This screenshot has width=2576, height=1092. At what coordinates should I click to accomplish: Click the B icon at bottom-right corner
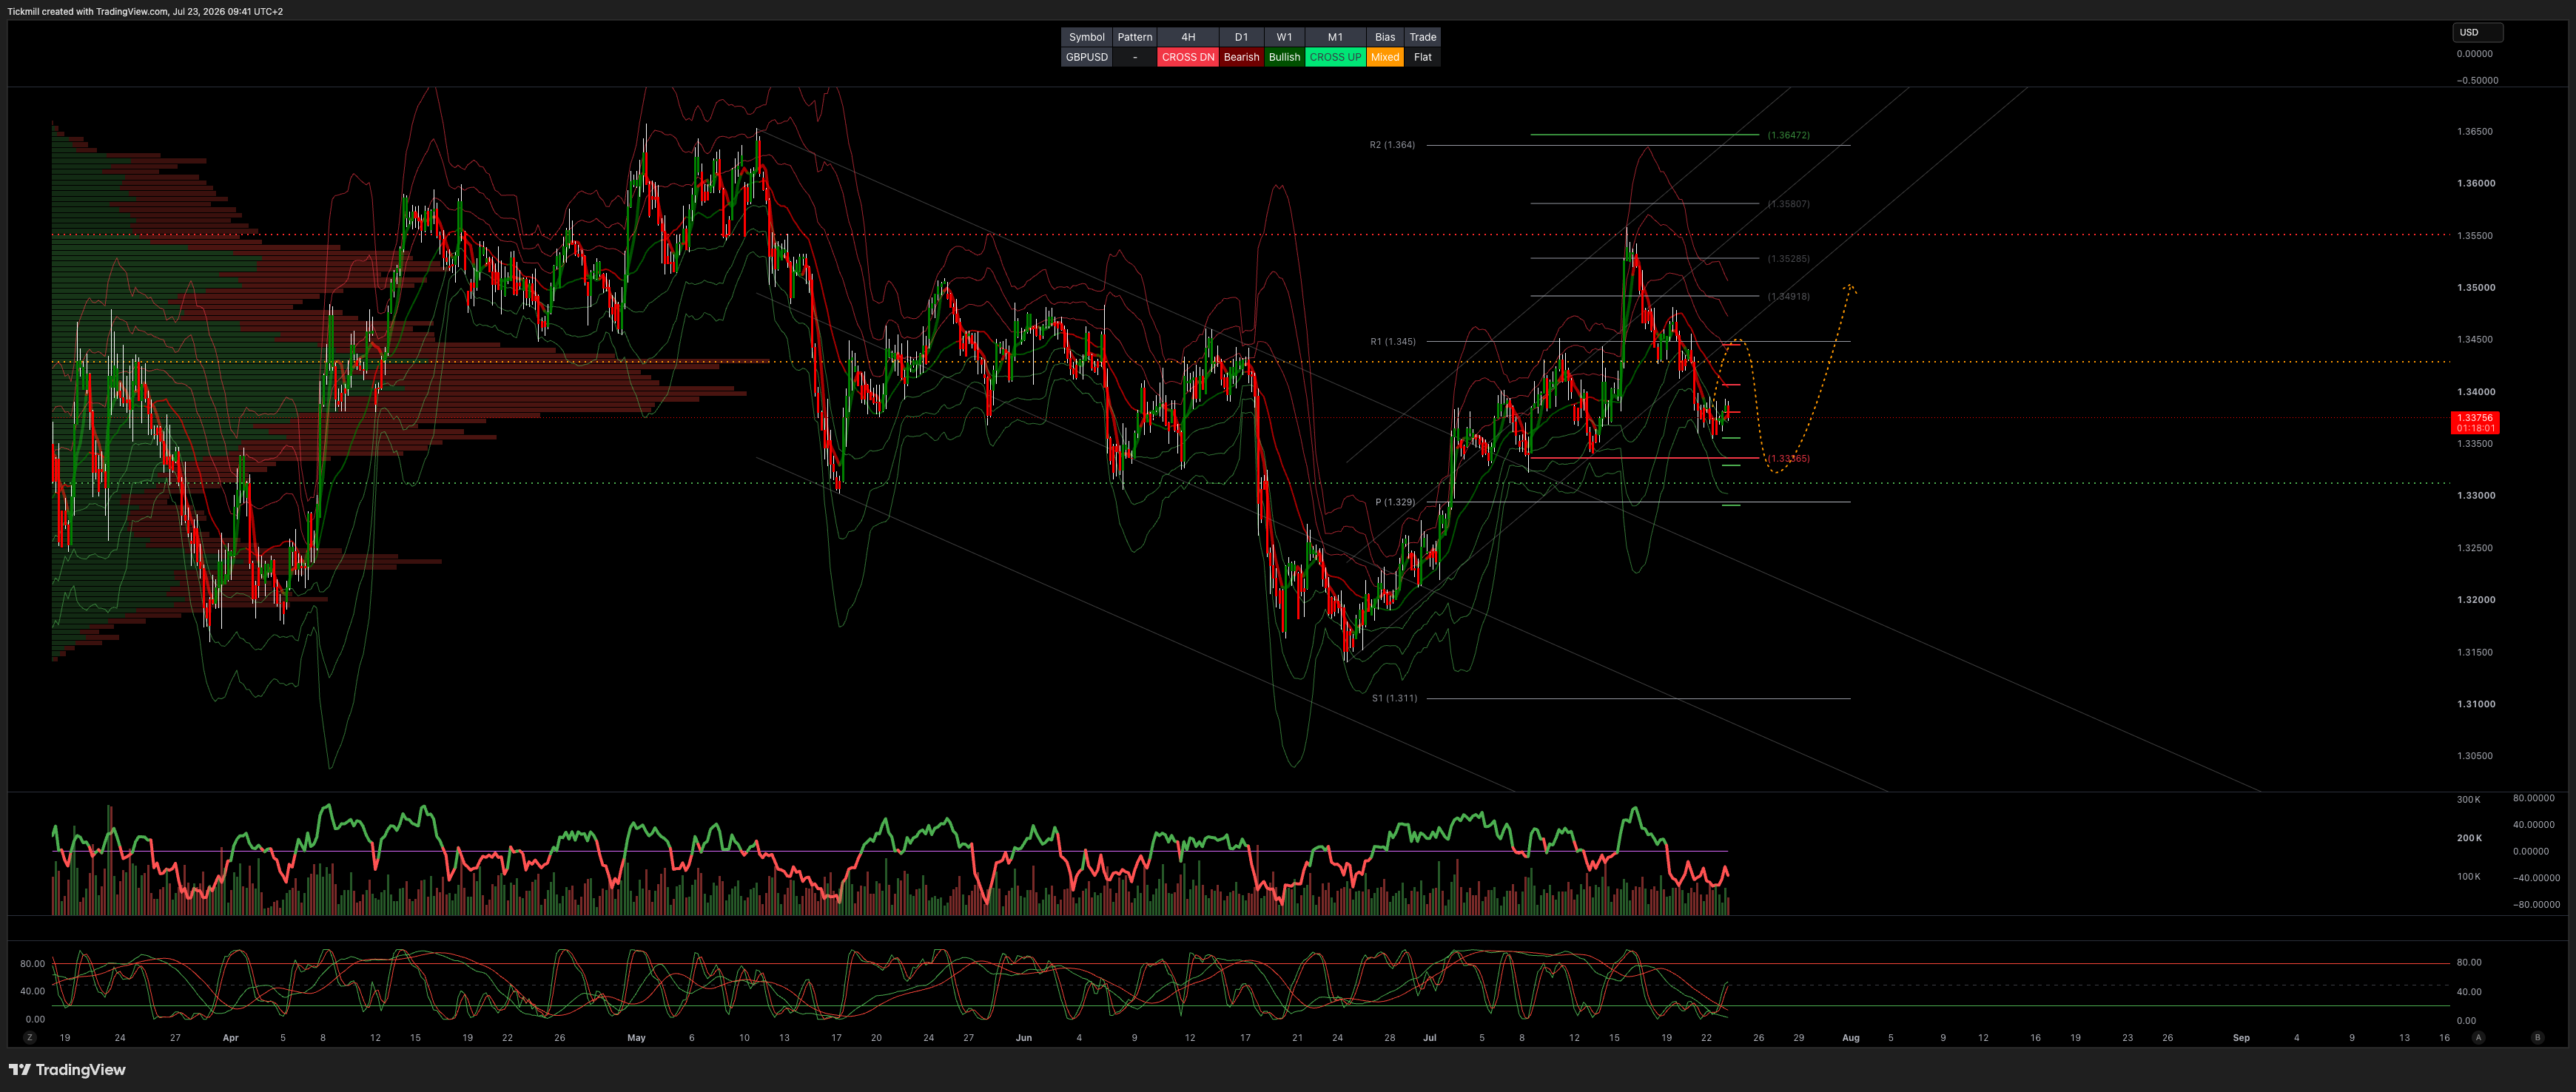(x=2537, y=1038)
